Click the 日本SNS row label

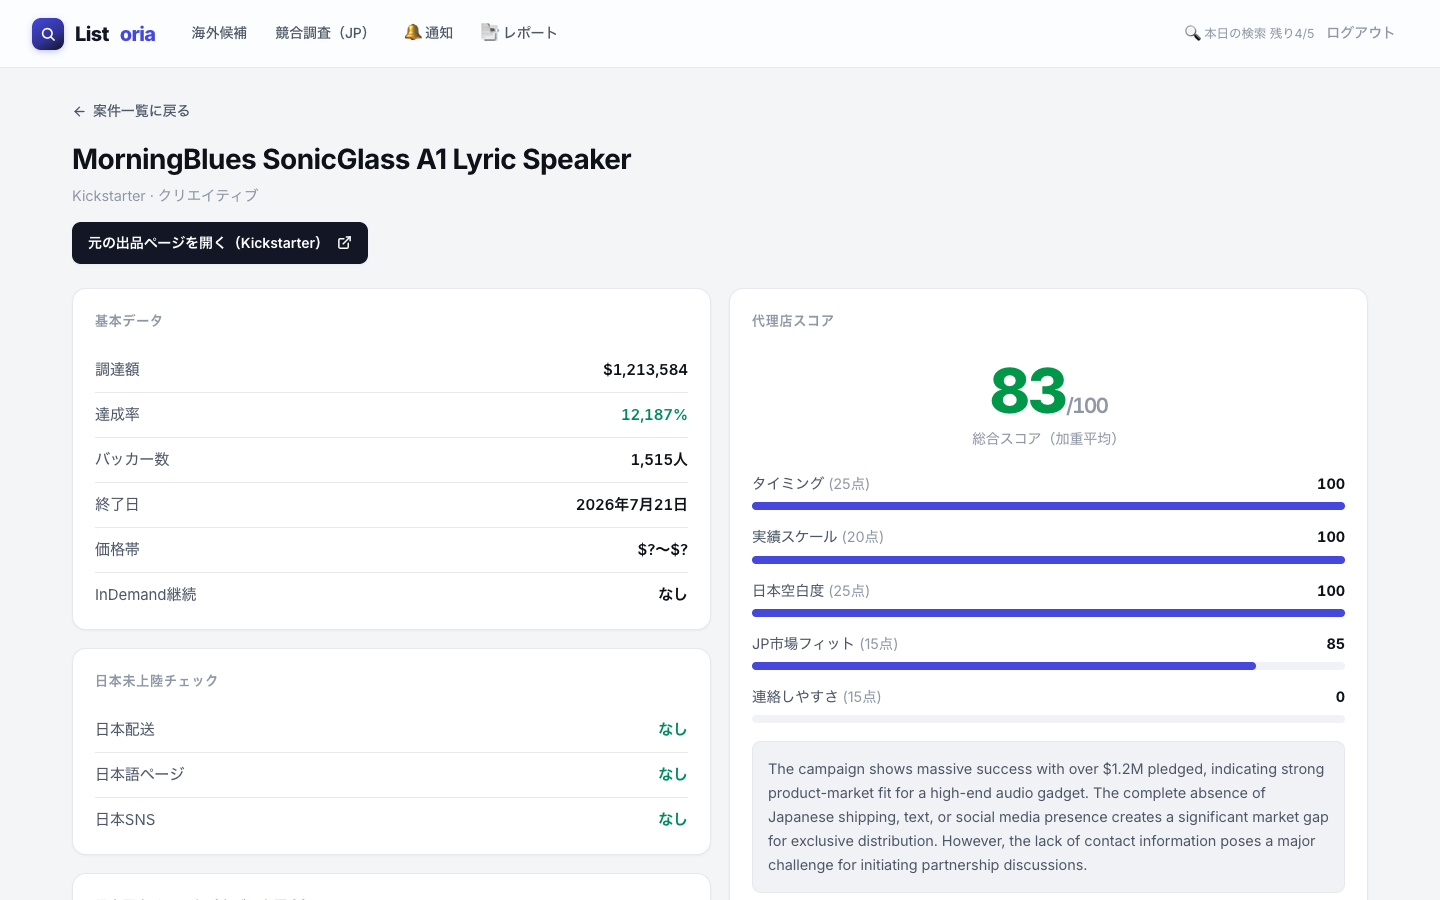[x=125, y=820]
